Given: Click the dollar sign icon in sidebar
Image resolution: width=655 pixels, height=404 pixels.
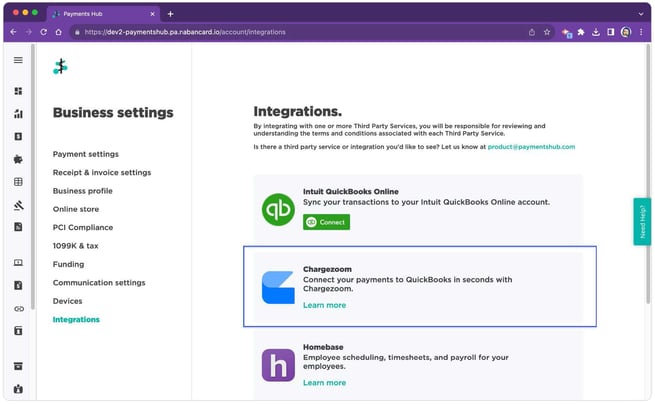Looking at the screenshot, I should [18, 136].
